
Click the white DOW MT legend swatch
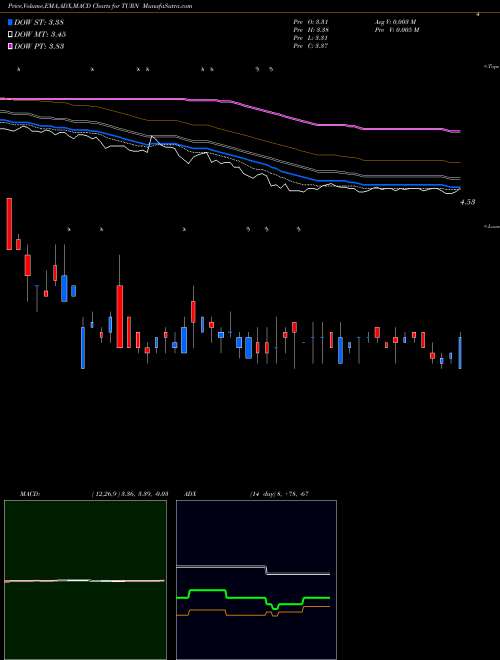coord(11,34)
